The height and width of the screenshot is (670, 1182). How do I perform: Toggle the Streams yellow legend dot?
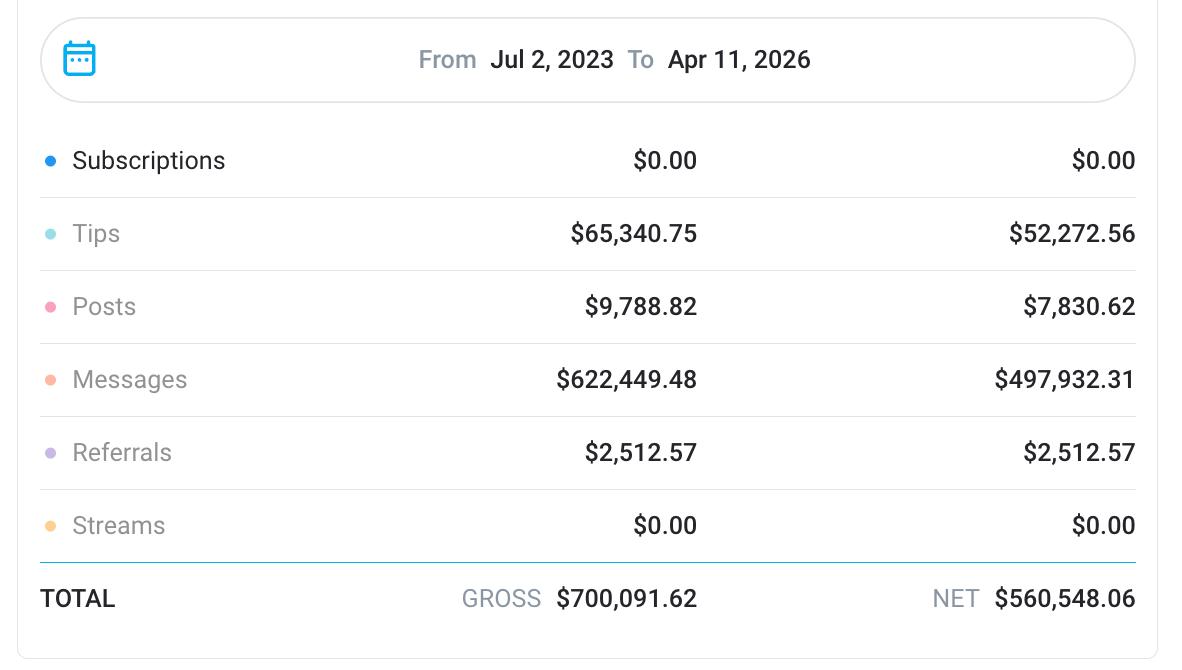(51, 526)
